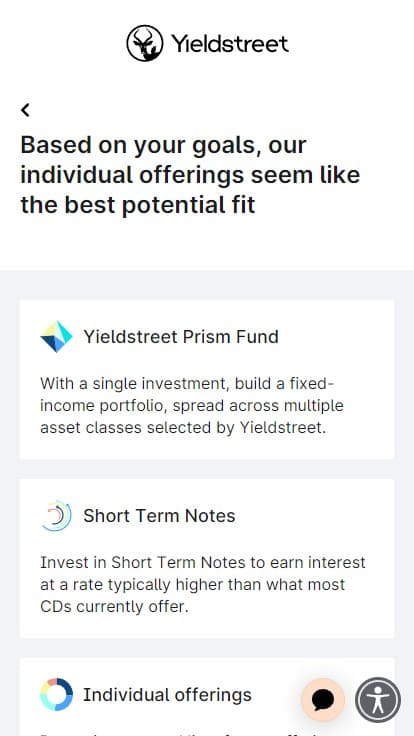Select the Short Term Notes heading
The height and width of the screenshot is (736, 414).
click(x=160, y=516)
